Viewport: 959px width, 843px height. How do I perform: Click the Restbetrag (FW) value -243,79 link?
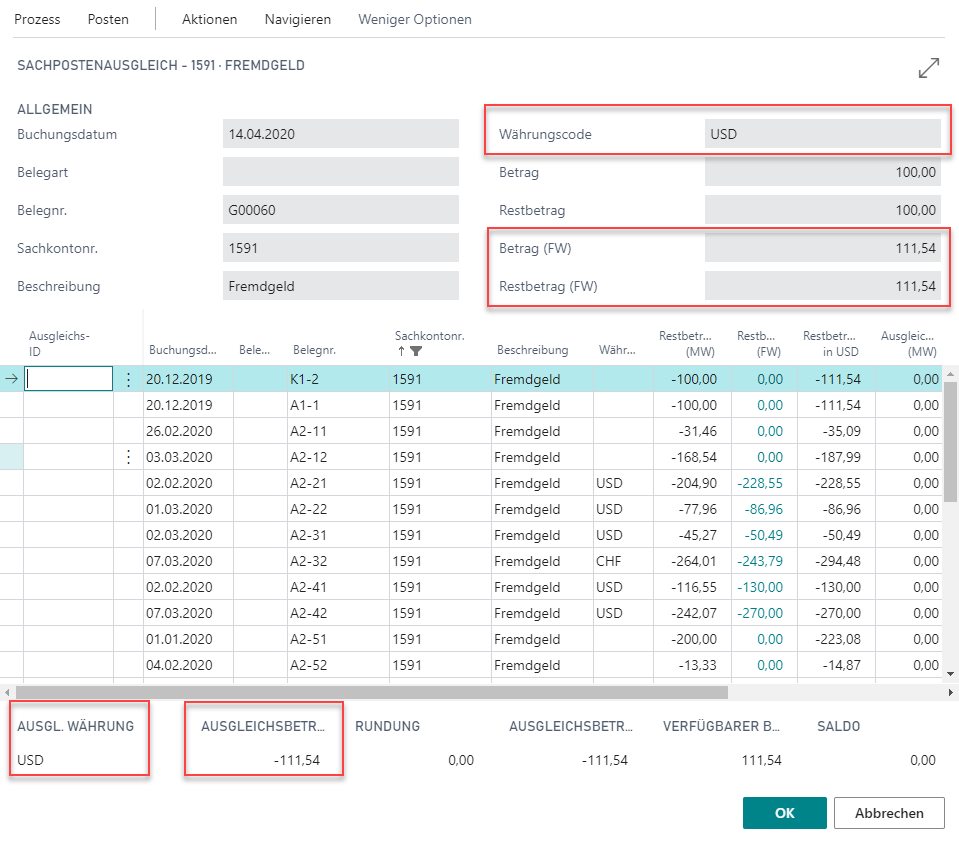point(760,561)
